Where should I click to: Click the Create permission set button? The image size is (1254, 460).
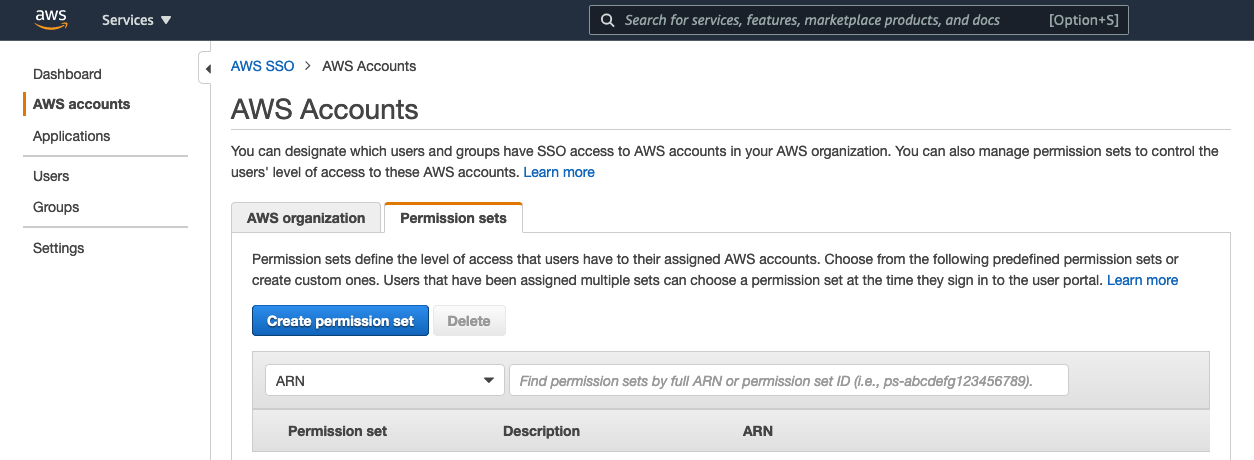pyautogui.click(x=340, y=321)
